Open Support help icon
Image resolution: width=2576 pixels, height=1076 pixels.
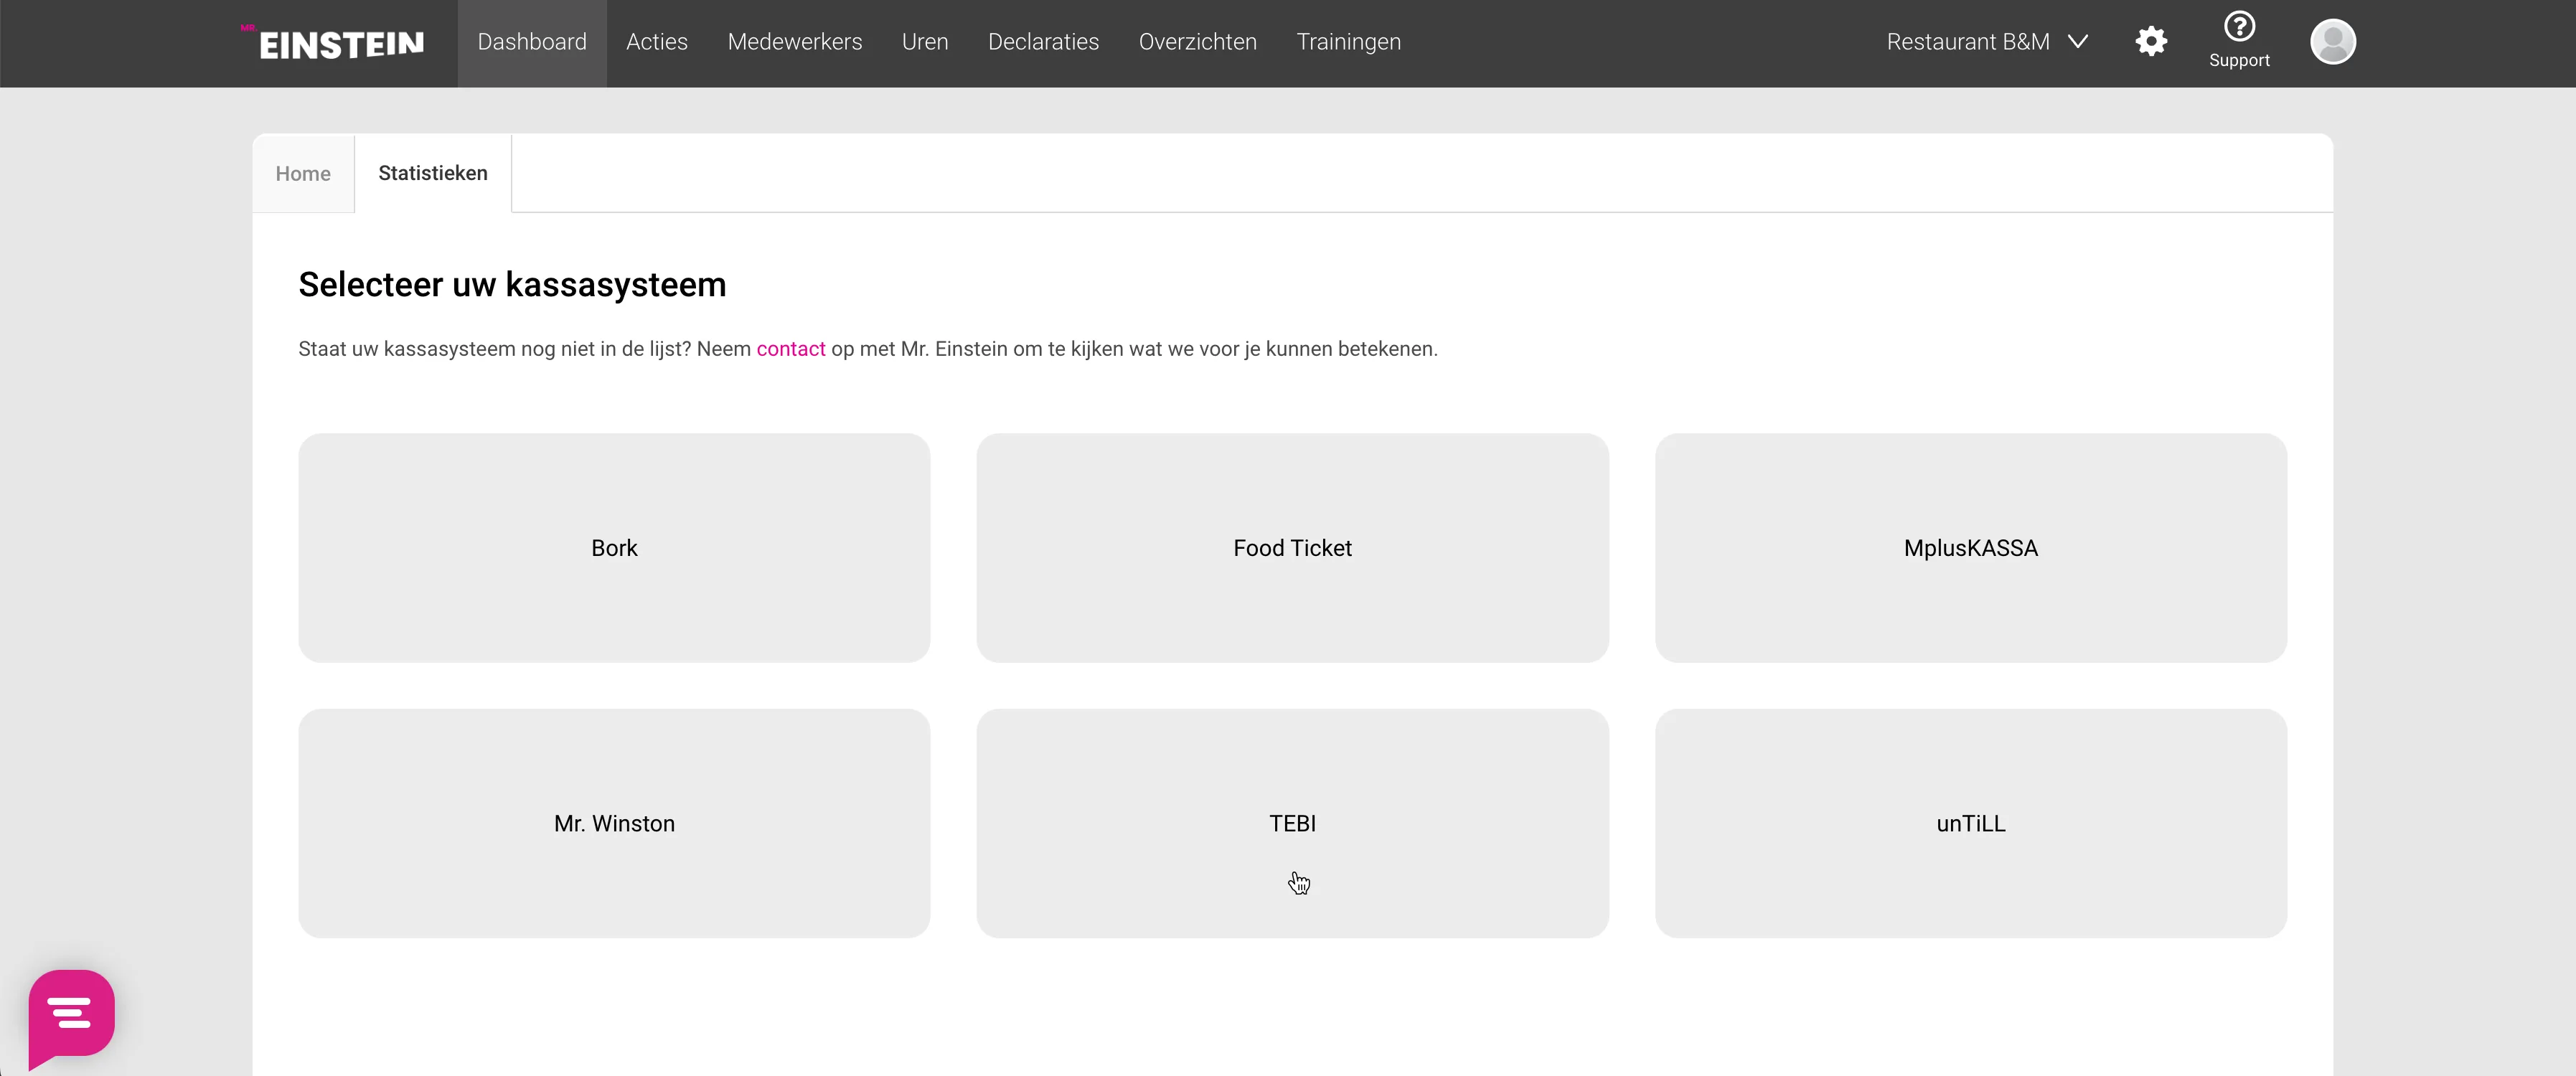point(2238,40)
